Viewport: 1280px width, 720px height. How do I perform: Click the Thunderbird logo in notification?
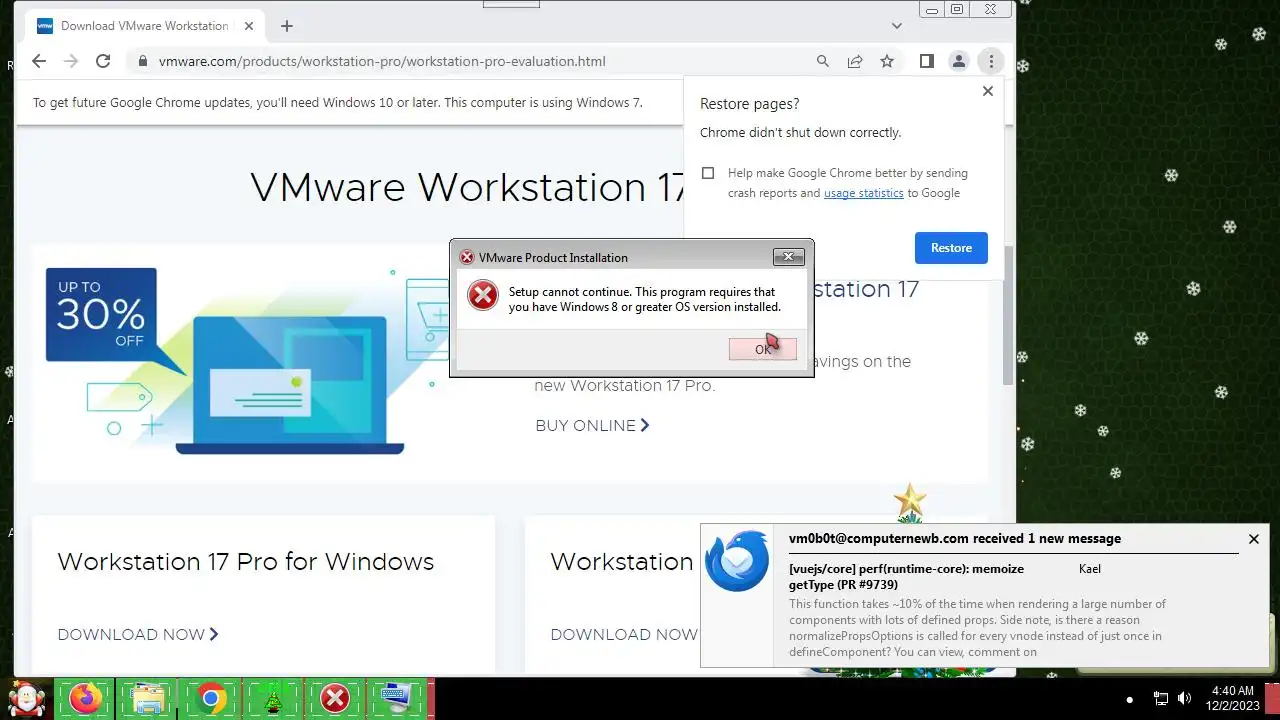pos(737,562)
